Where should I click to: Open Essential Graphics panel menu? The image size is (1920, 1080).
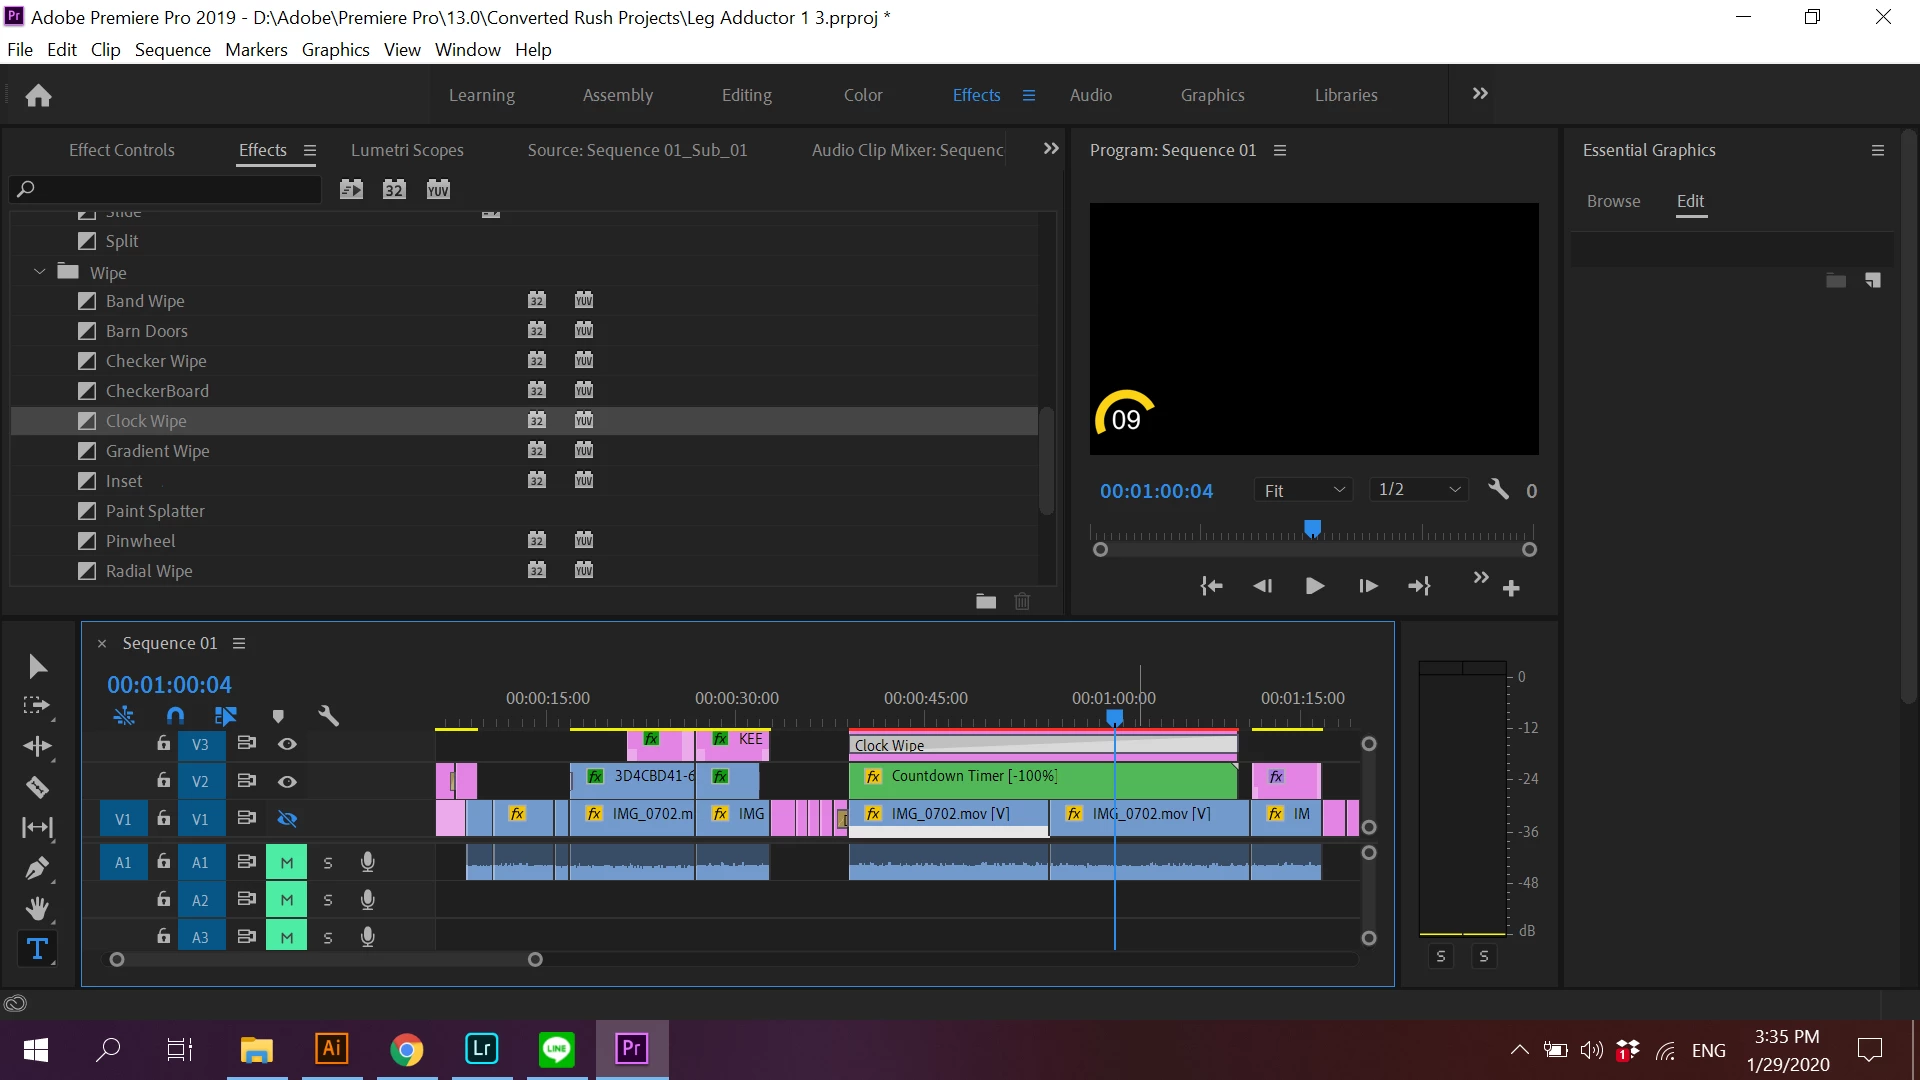click(x=1878, y=150)
